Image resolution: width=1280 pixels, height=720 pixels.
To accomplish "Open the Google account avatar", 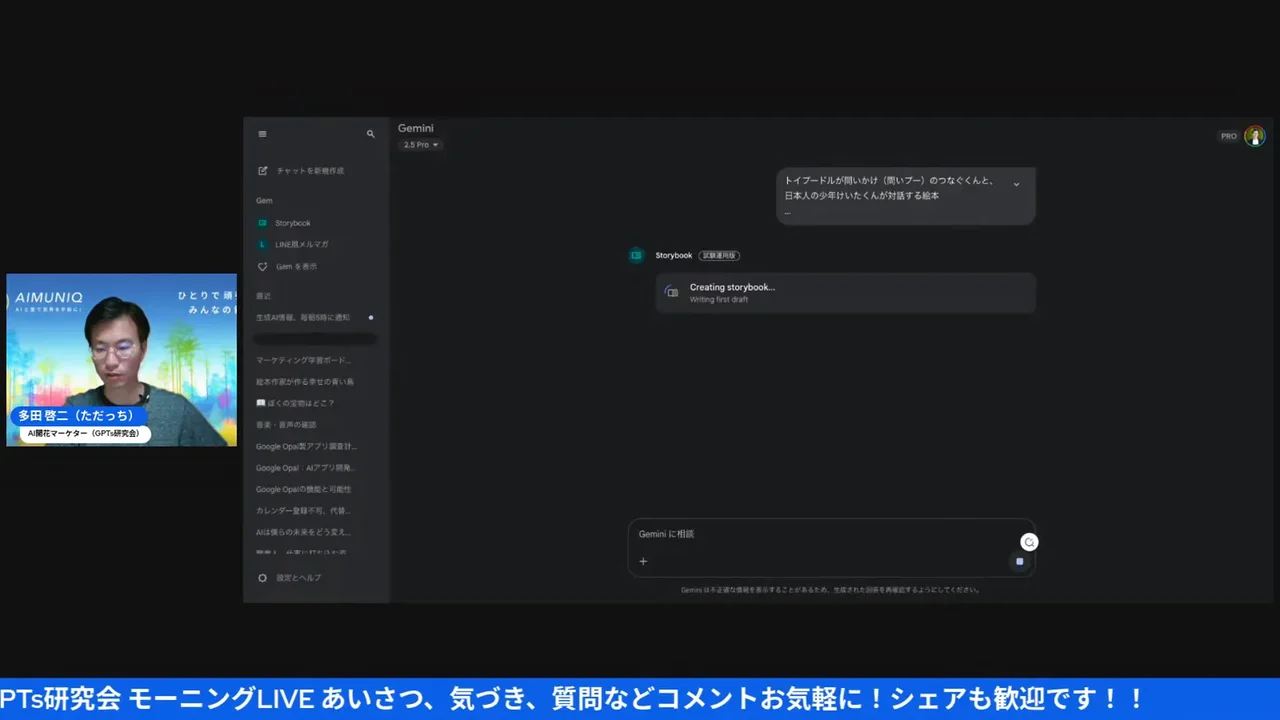I will (x=1255, y=136).
